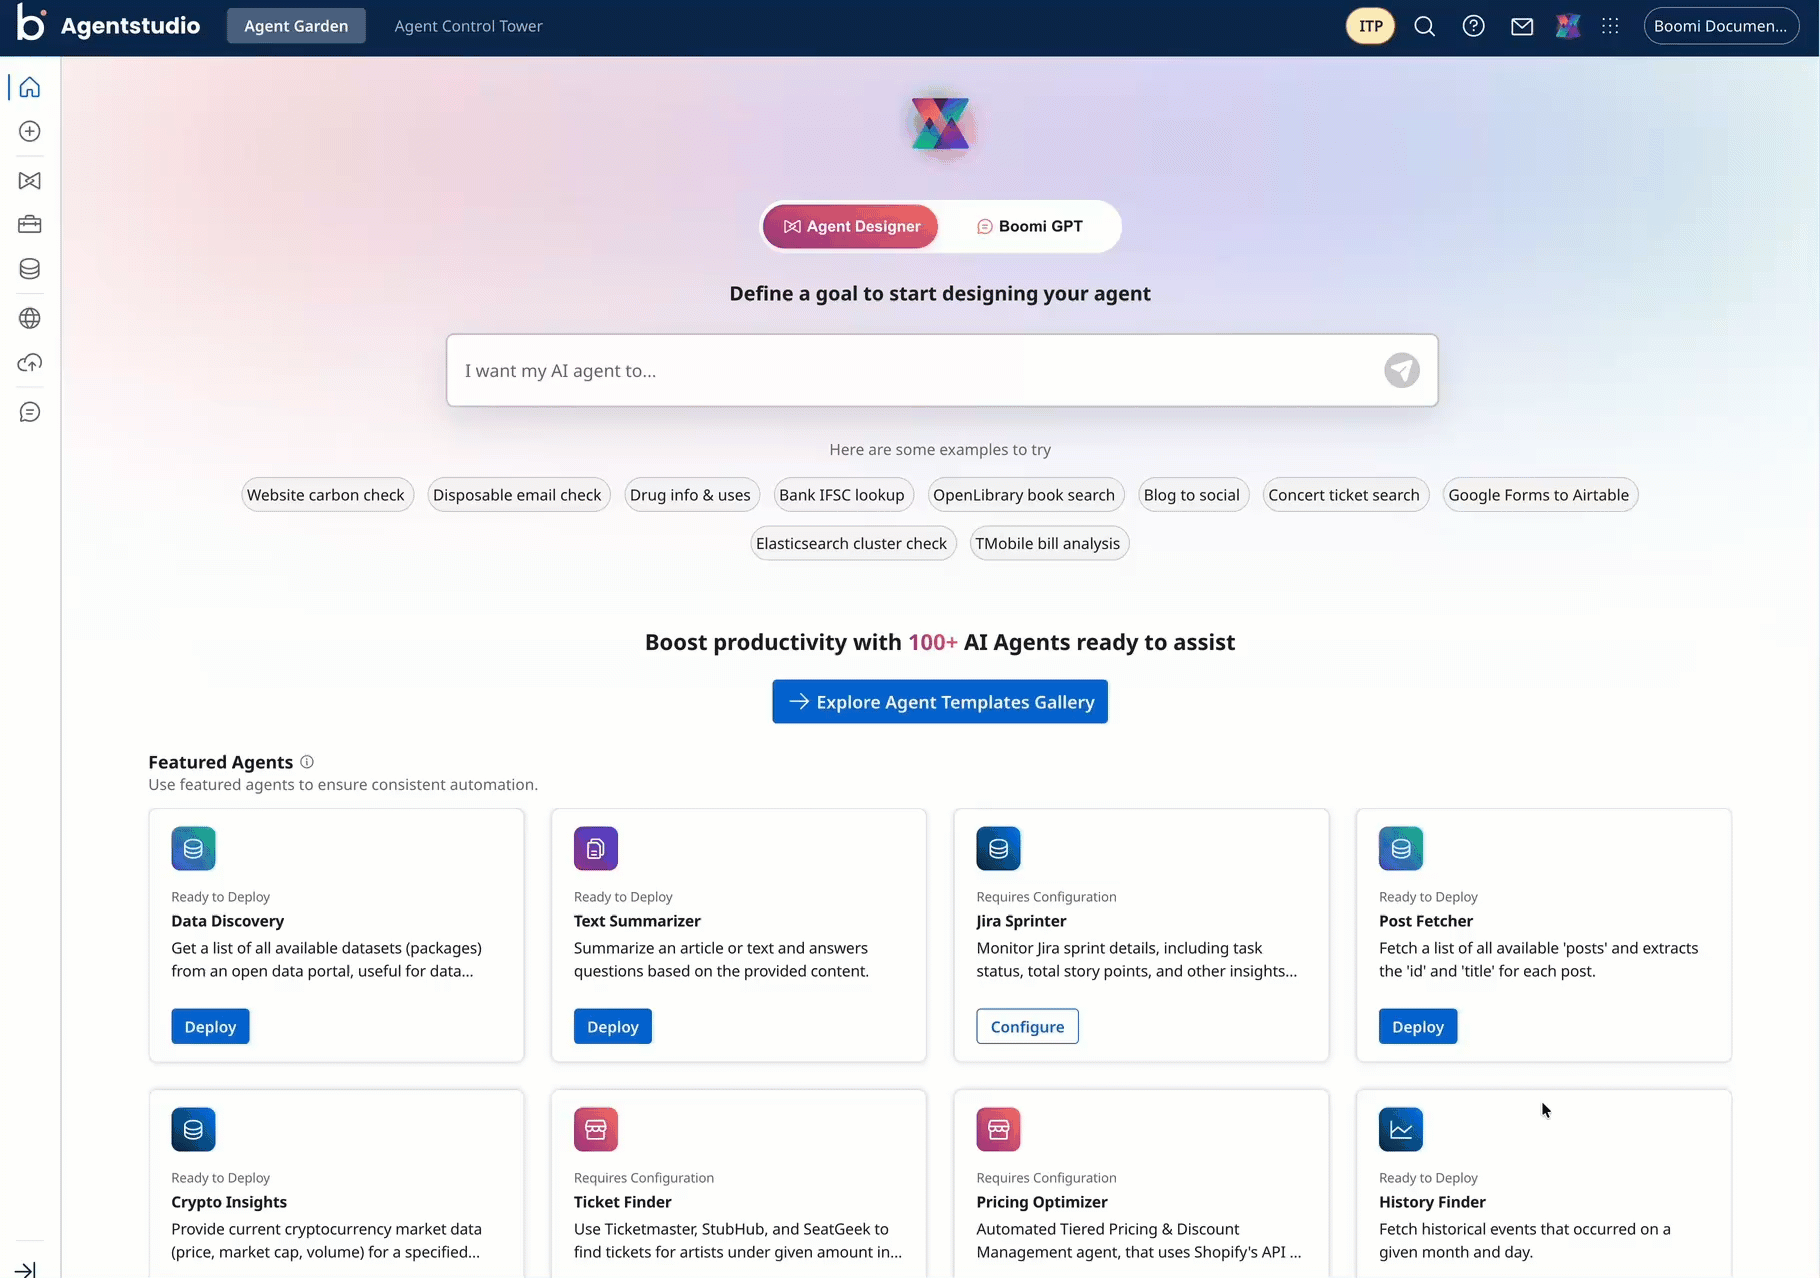Screen dimensions: 1820x1278
Task: Click the Data Discovery agent icon
Action: coord(193,848)
